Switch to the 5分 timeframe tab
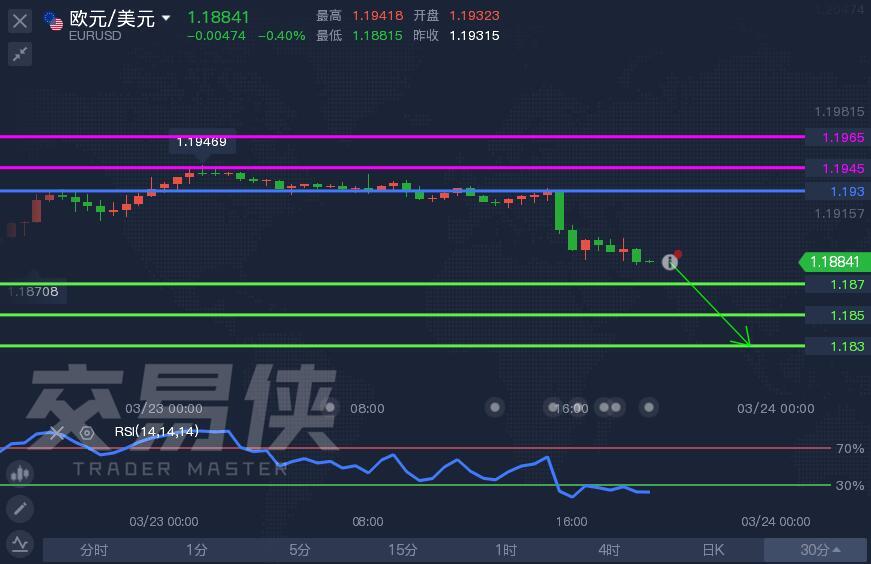The width and height of the screenshot is (871, 564). click(x=299, y=550)
